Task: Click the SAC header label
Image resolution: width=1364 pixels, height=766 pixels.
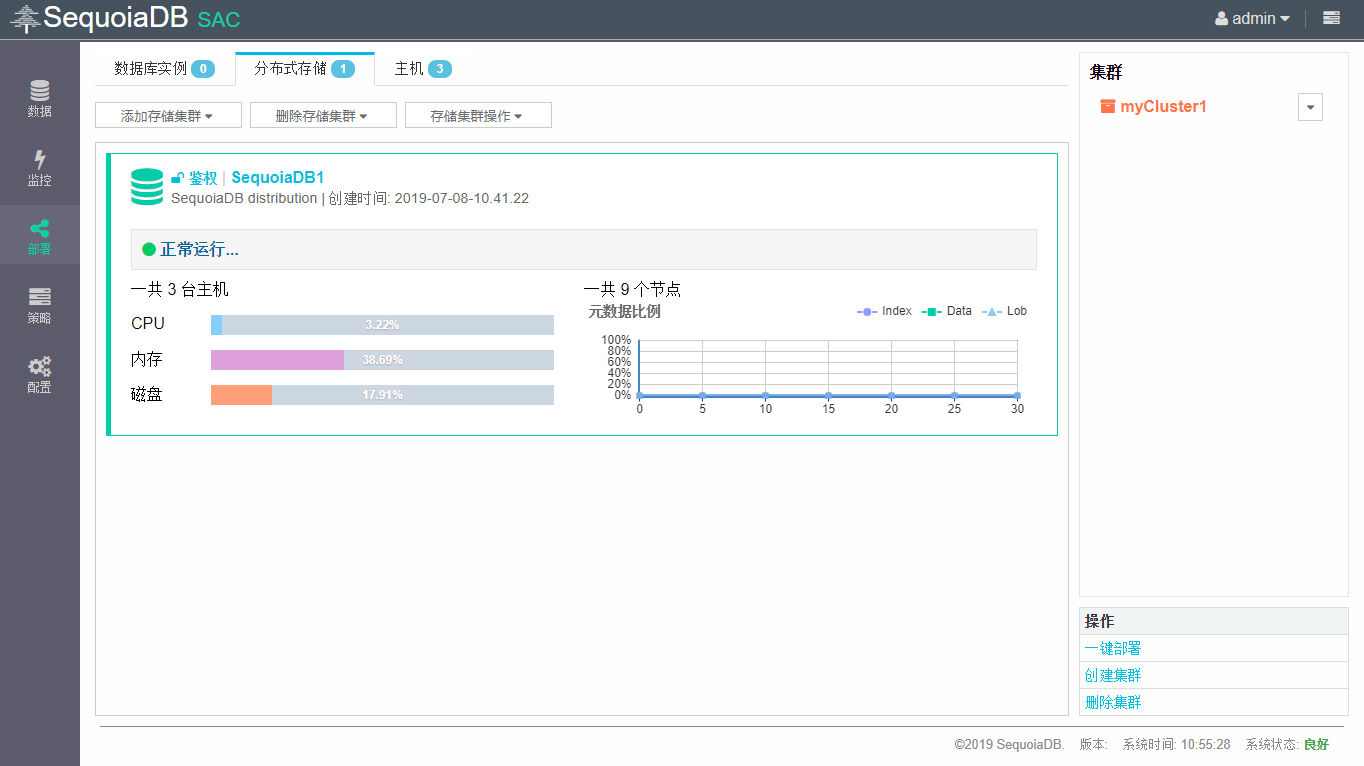Action: (x=219, y=20)
